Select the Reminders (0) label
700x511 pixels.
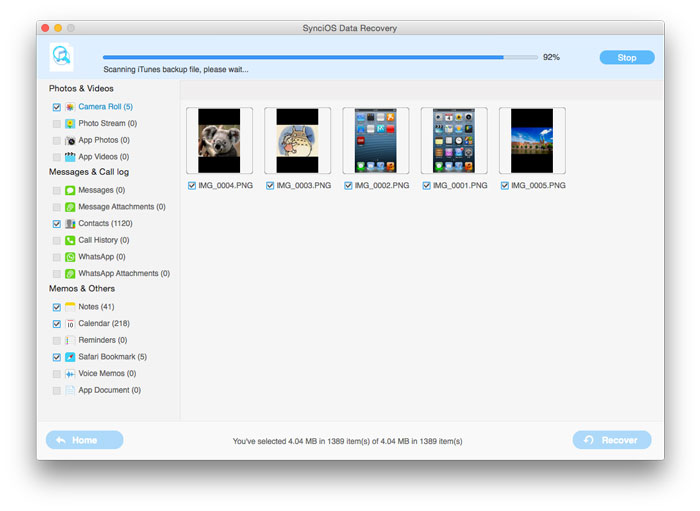click(103, 340)
